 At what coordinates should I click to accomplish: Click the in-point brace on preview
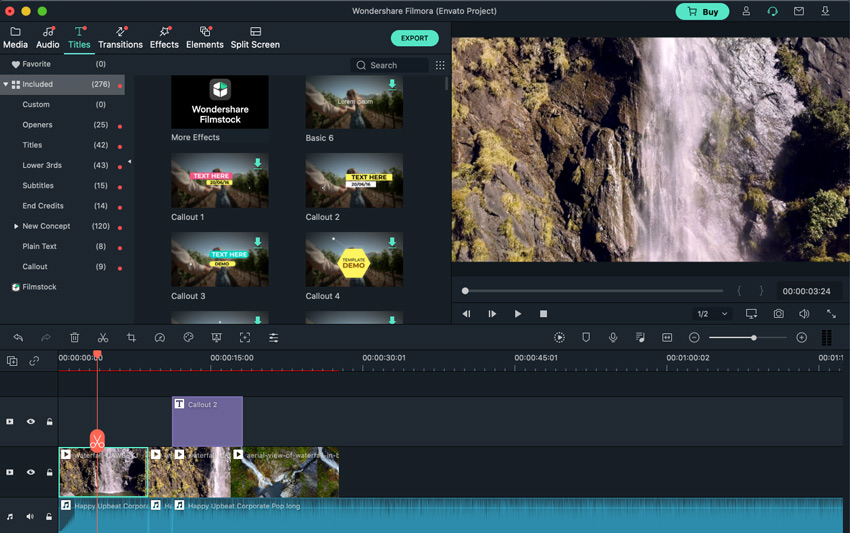pyautogui.click(x=739, y=291)
